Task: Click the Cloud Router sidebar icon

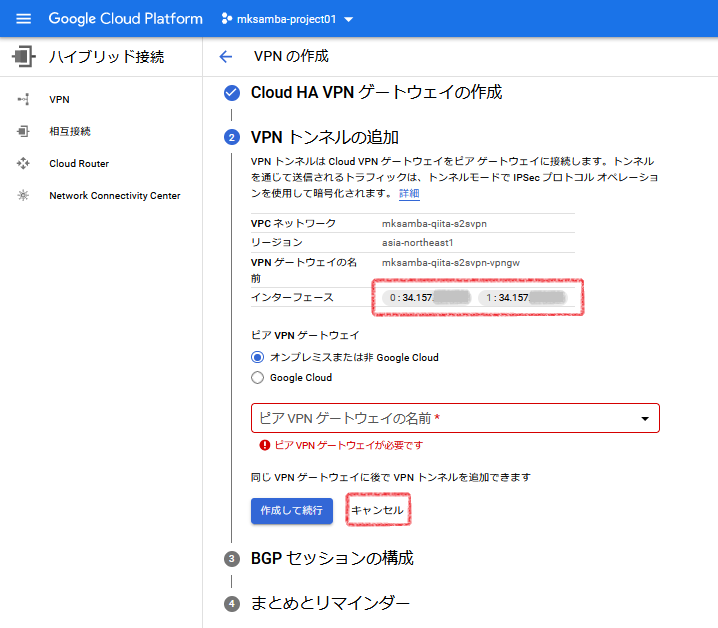Action: click(x=23, y=164)
